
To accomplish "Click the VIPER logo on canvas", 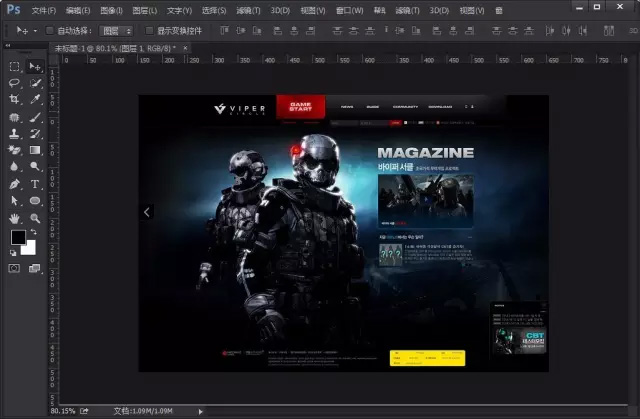I will pyautogui.click(x=240, y=109).
